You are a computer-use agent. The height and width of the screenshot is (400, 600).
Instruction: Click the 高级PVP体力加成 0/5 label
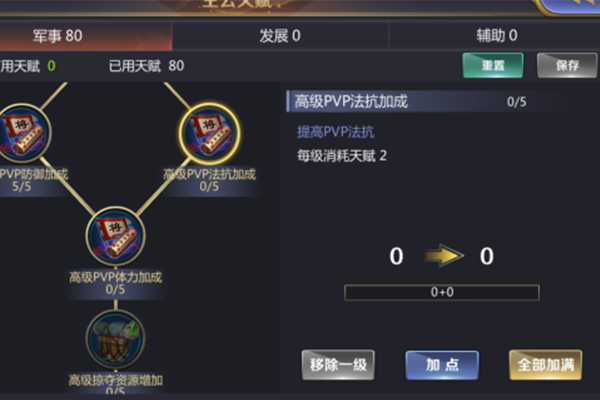click(115, 283)
